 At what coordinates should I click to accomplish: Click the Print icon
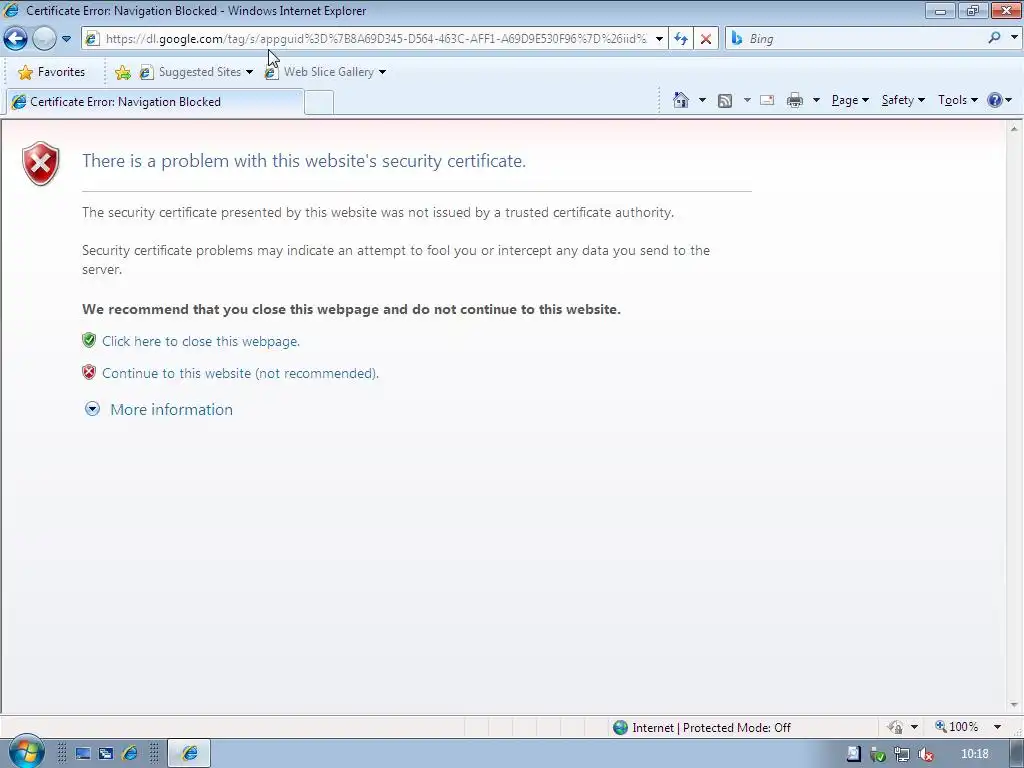(795, 100)
